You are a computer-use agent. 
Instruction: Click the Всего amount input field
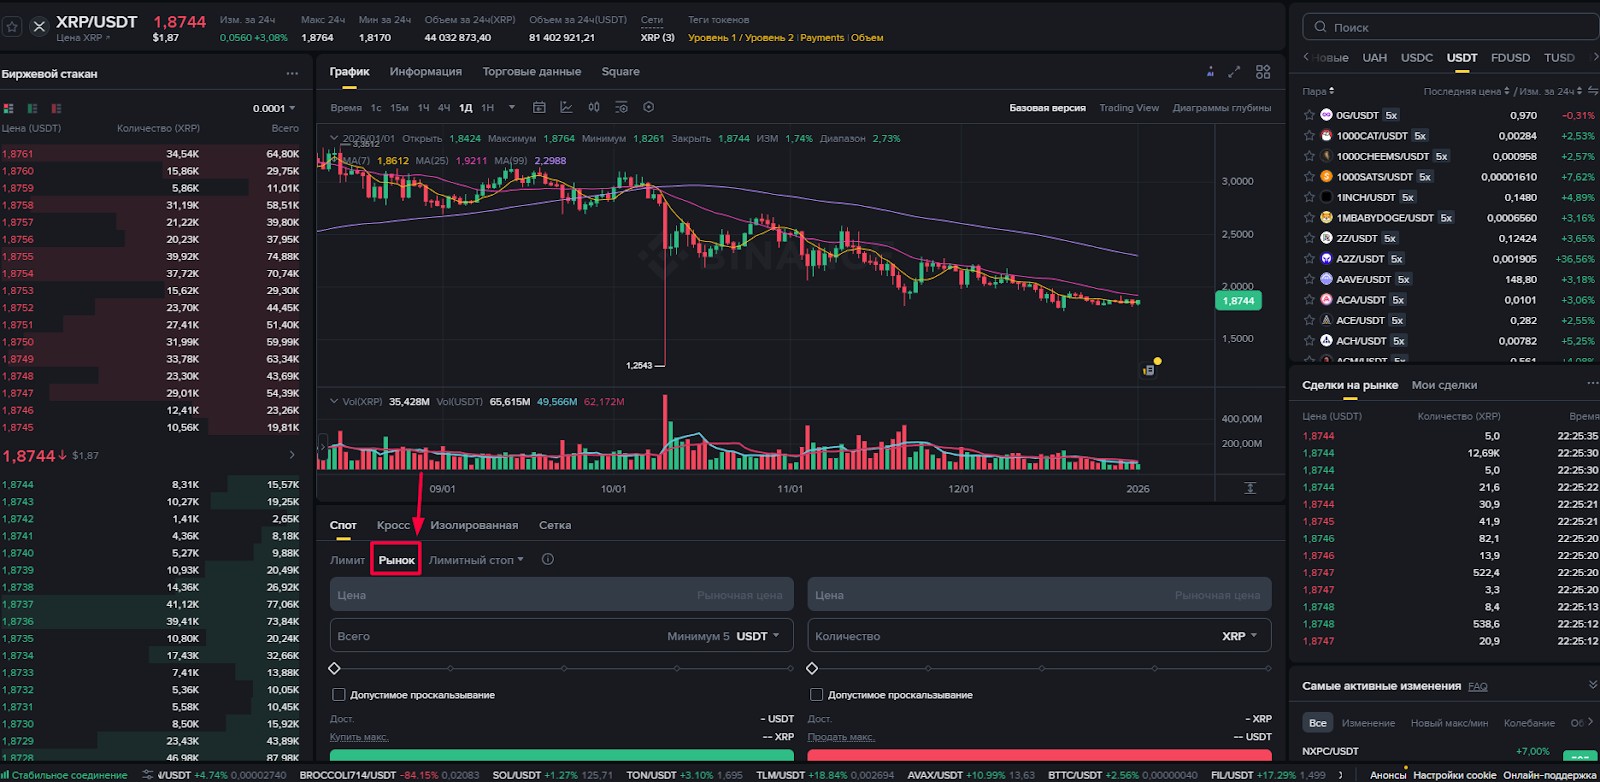(562, 636)
